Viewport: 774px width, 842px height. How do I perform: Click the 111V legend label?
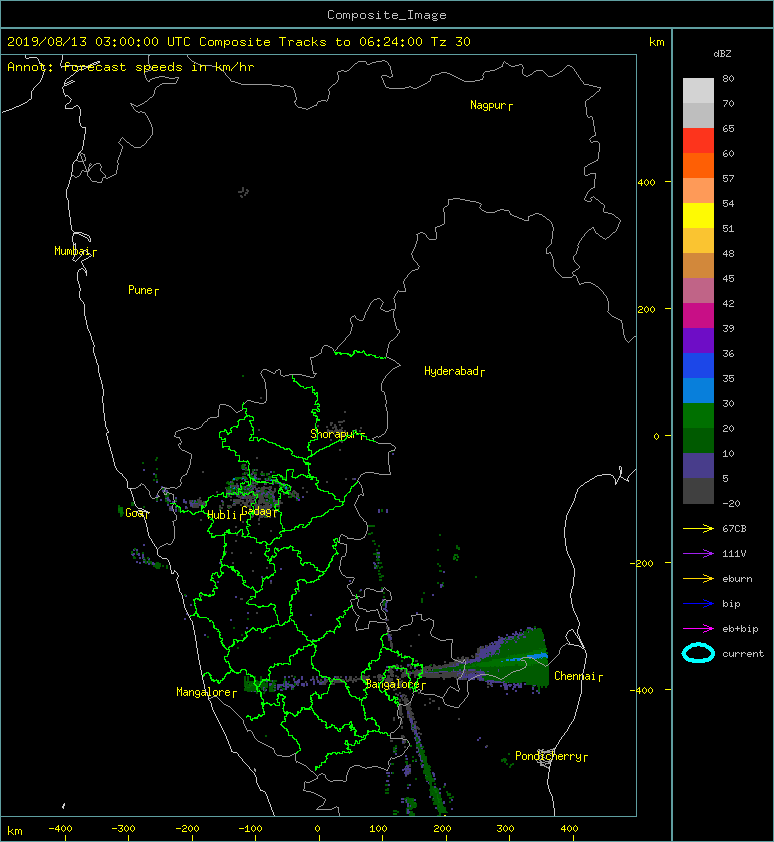point(734,554)
